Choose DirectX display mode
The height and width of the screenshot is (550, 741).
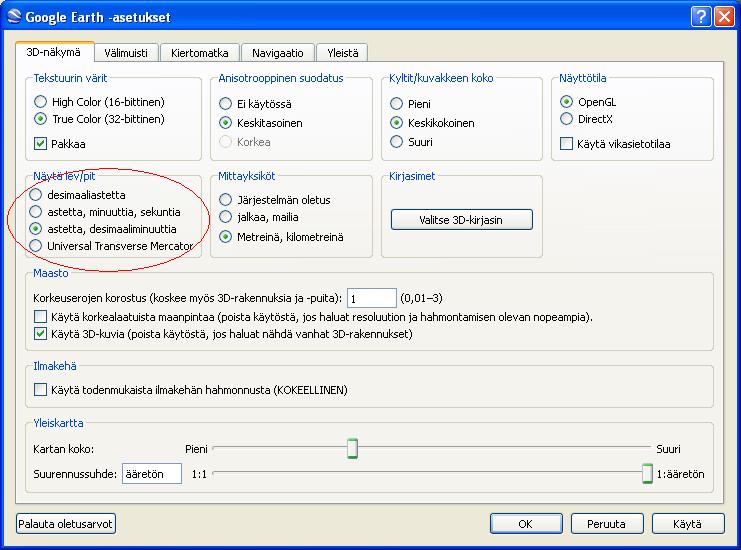567,119
